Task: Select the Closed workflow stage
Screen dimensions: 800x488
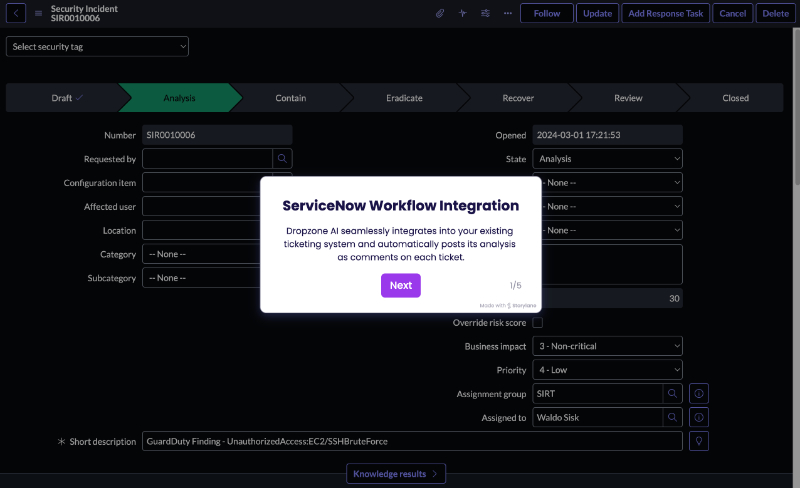Action: click(735, 98)
